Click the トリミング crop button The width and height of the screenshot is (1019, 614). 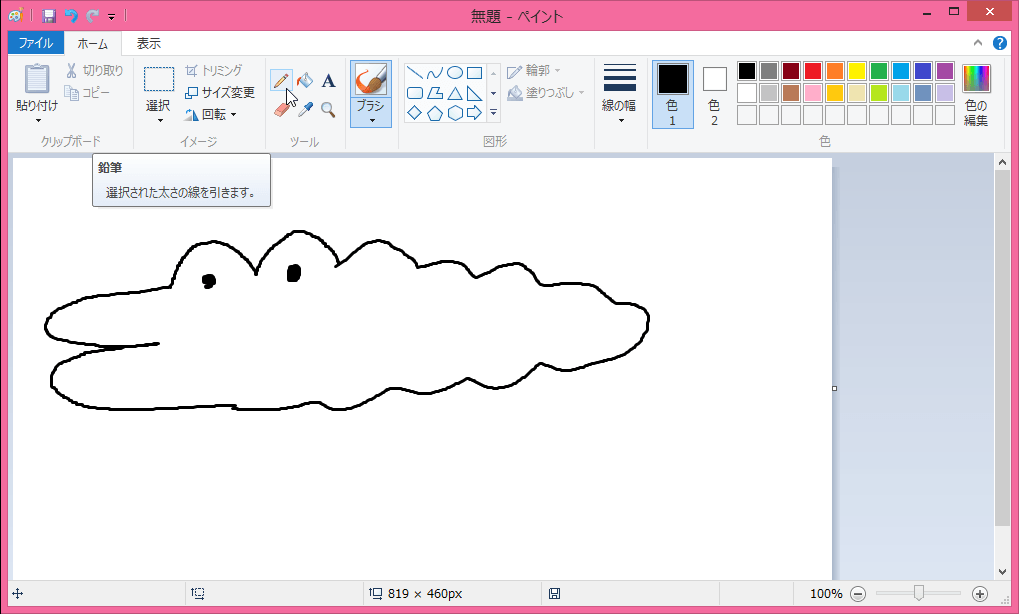pos(214,70)
